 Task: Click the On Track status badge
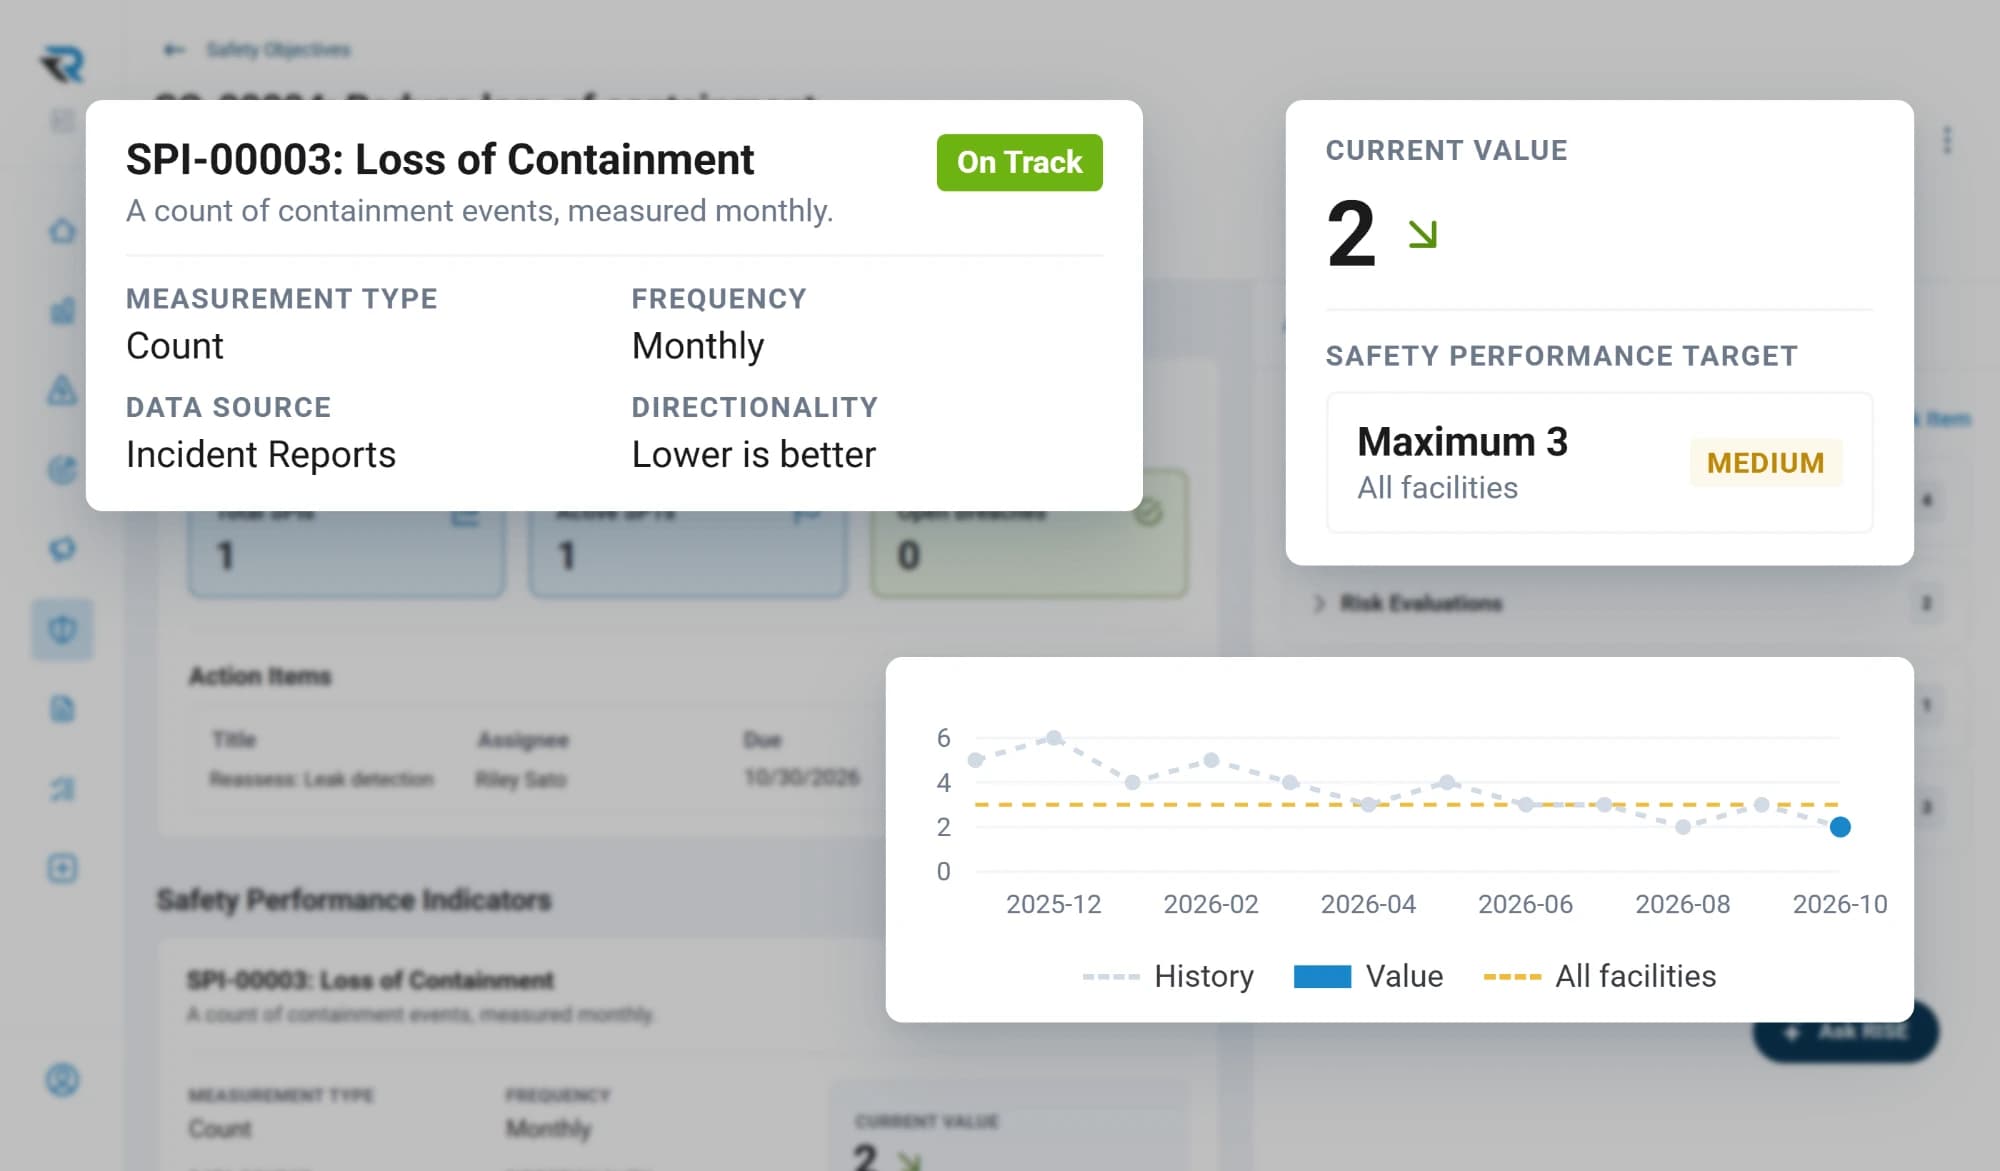pos(1019,162)
